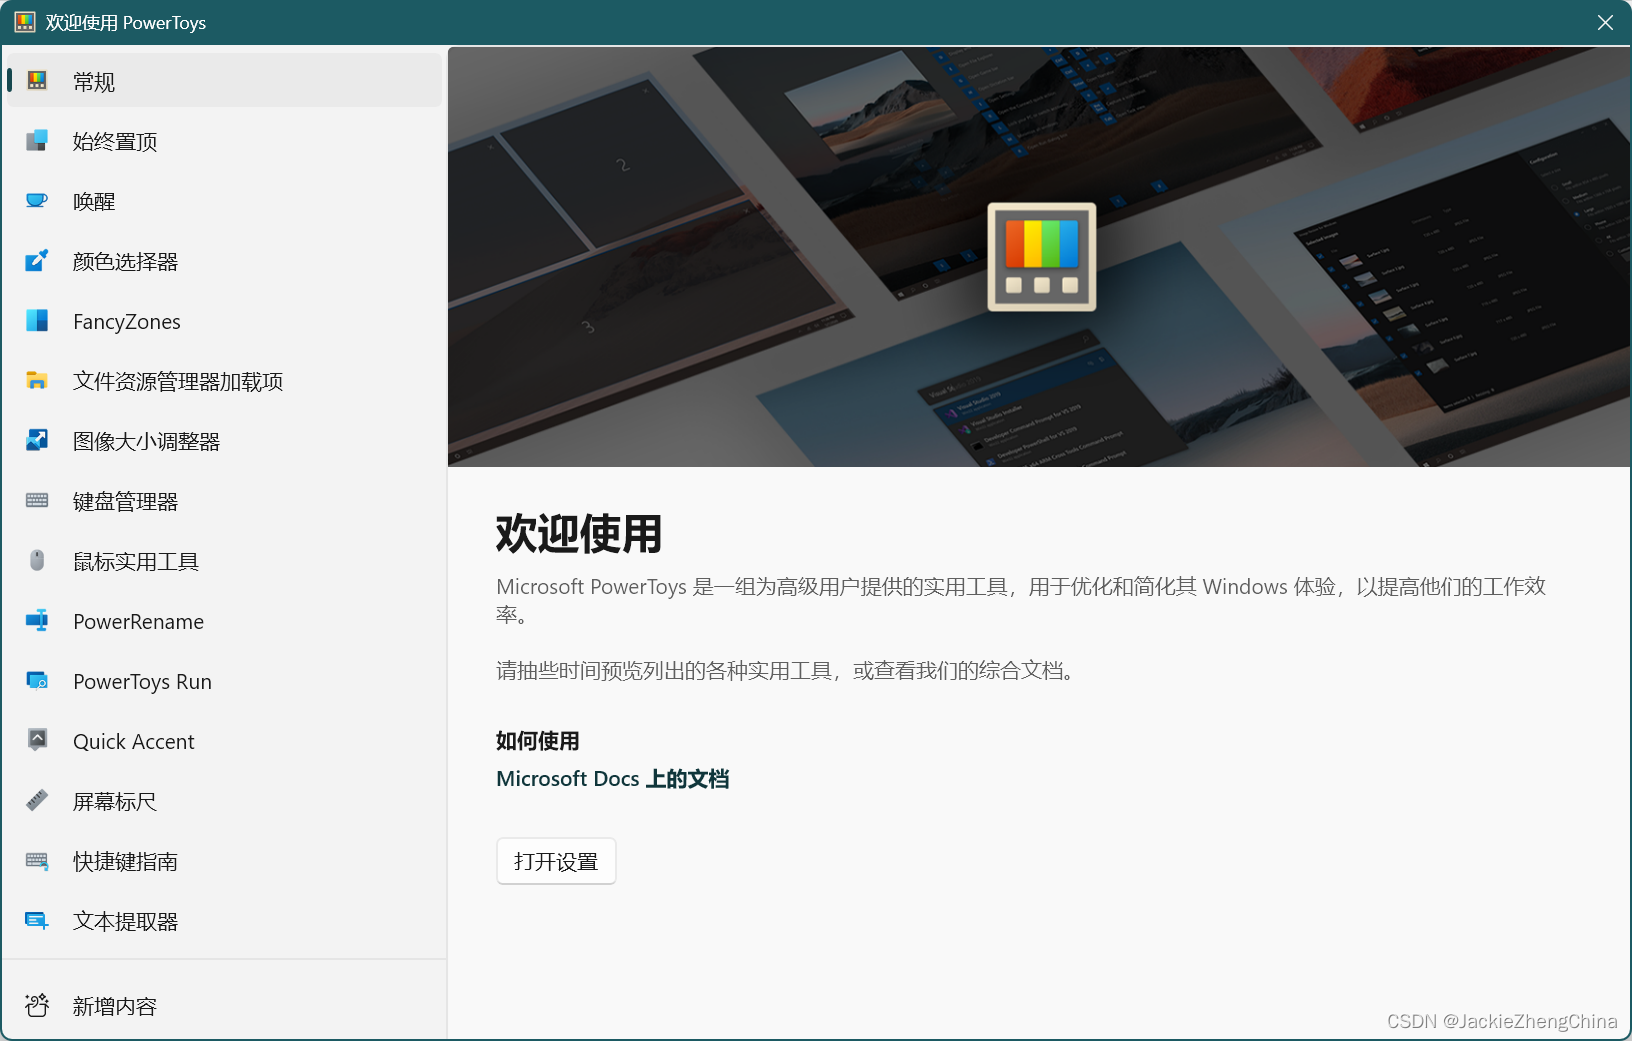1632x1041 pixels.
Task: Select 快捷键指南 text entry
Action: [x=126, y=862]
